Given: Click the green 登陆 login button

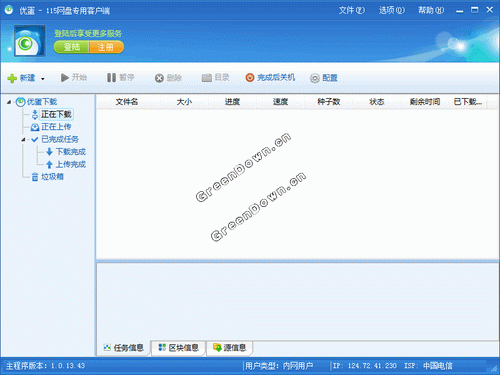Looking at the screenshot, I should (x=71, y=47).
